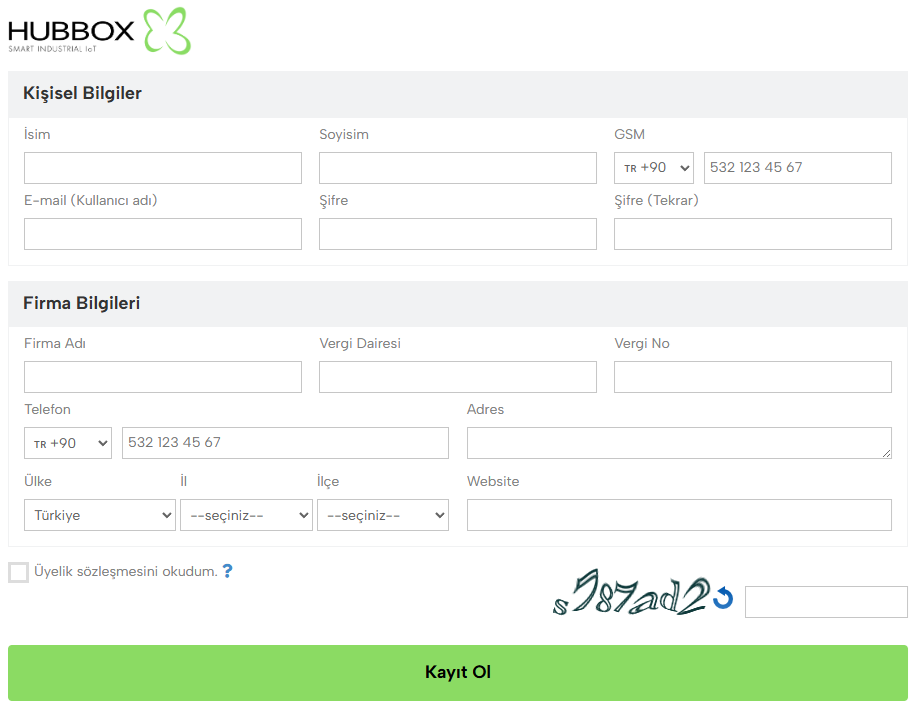Image resolution: width=918 pixels, height=713 pixels.
Task: Focus the İsim input field
Action: (163, 168)
